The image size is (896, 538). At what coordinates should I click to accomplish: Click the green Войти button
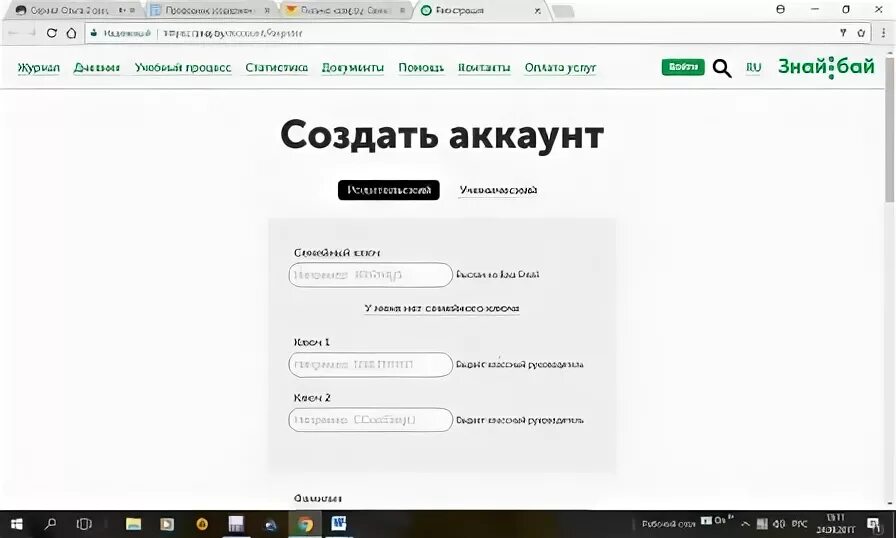click(x=683, y=67)
